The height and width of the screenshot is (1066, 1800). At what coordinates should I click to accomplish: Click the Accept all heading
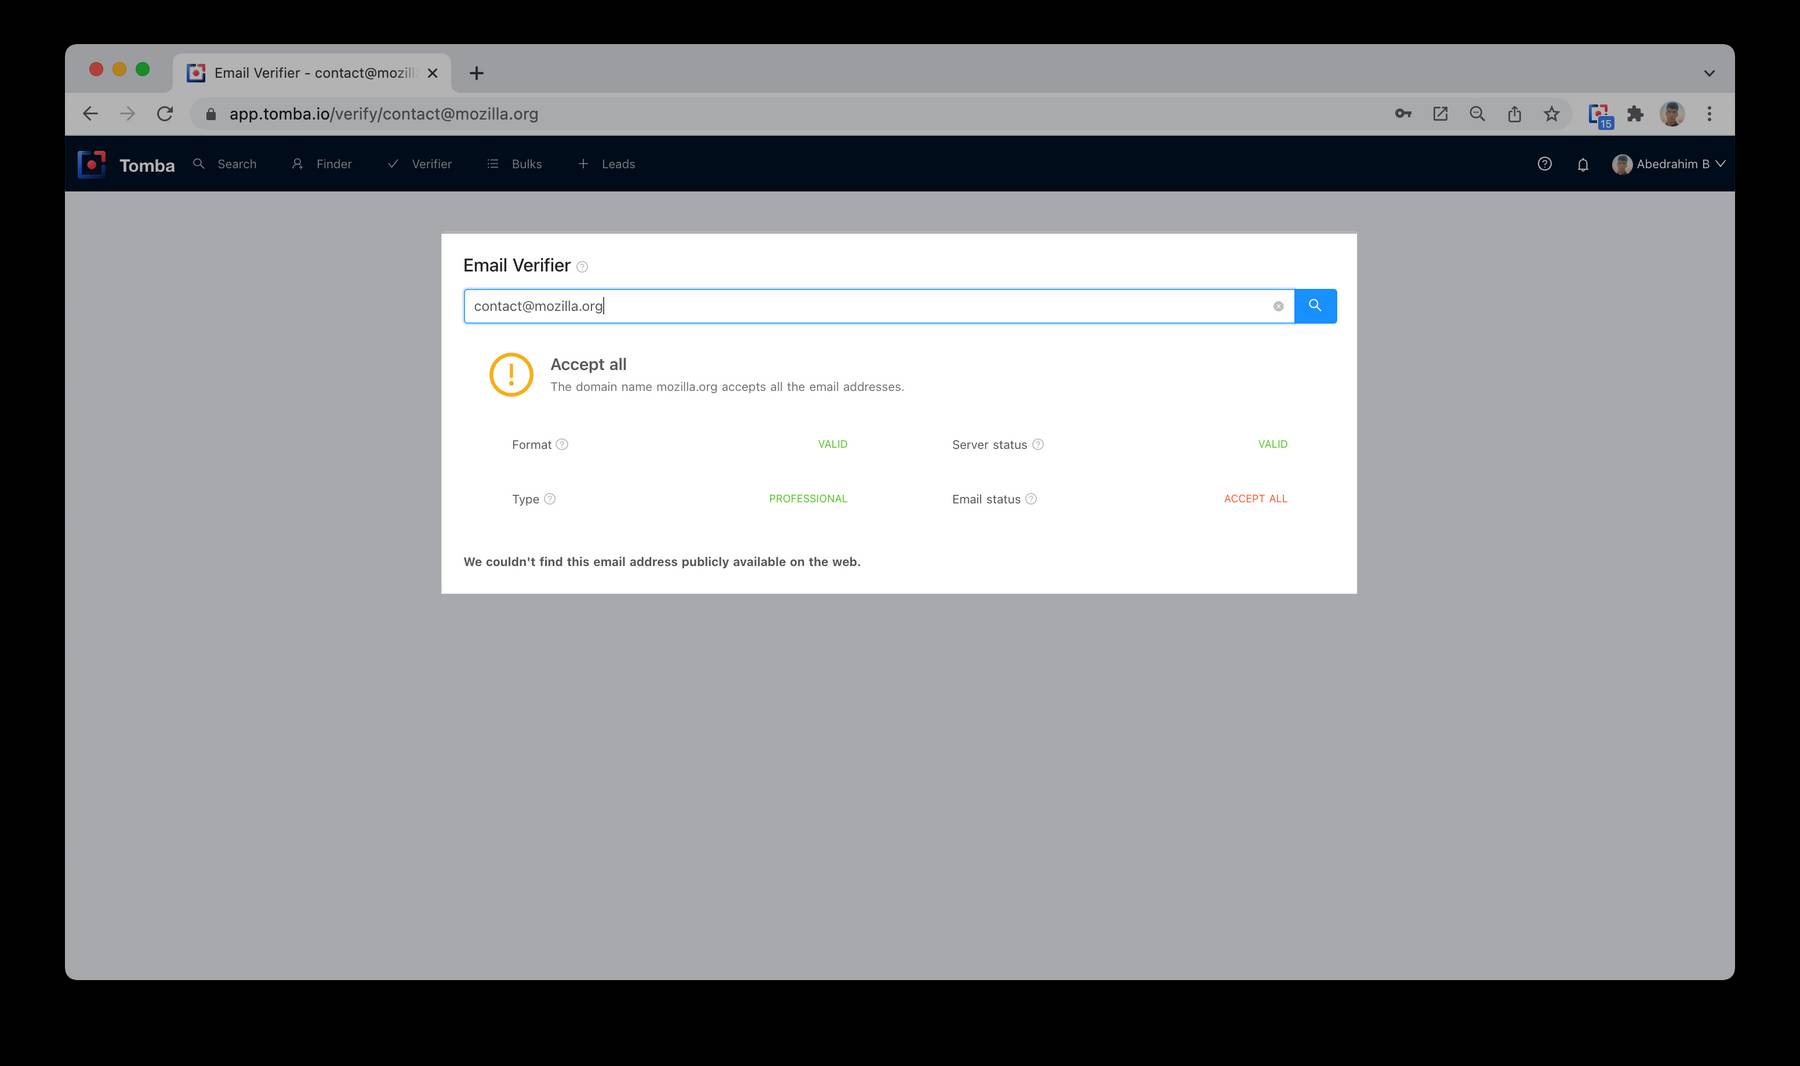(588, 365)
